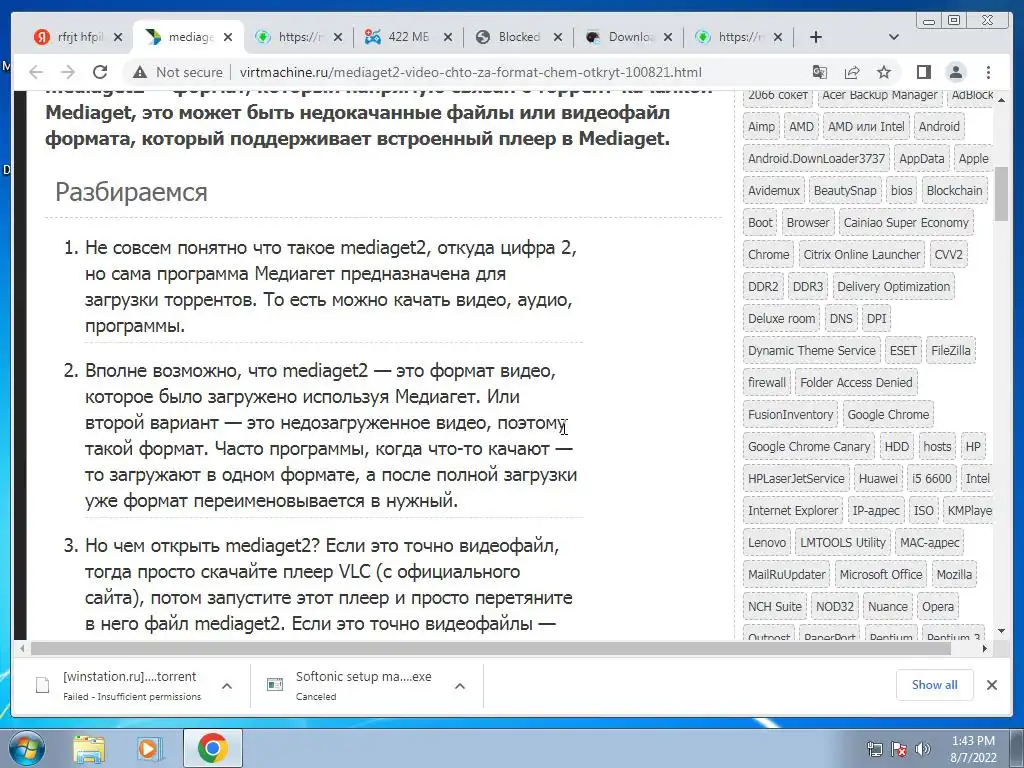This screenshot has width=1024, height=768.
Task: Open the Folder Access Denied tag
Action: pos(856,383)
